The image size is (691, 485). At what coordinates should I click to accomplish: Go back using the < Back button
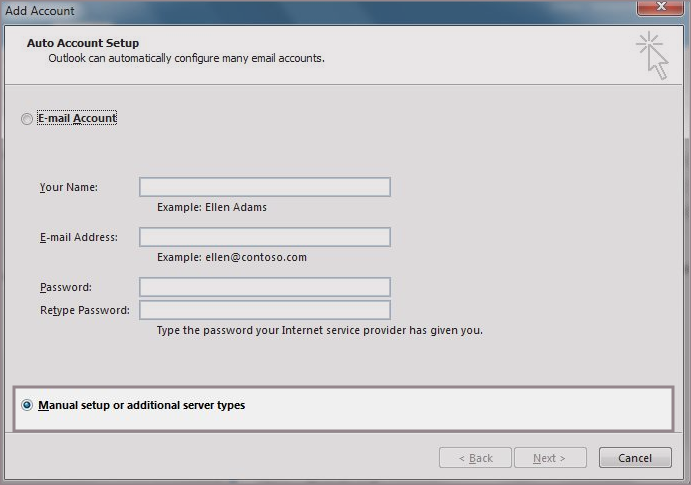coord(475,458)
